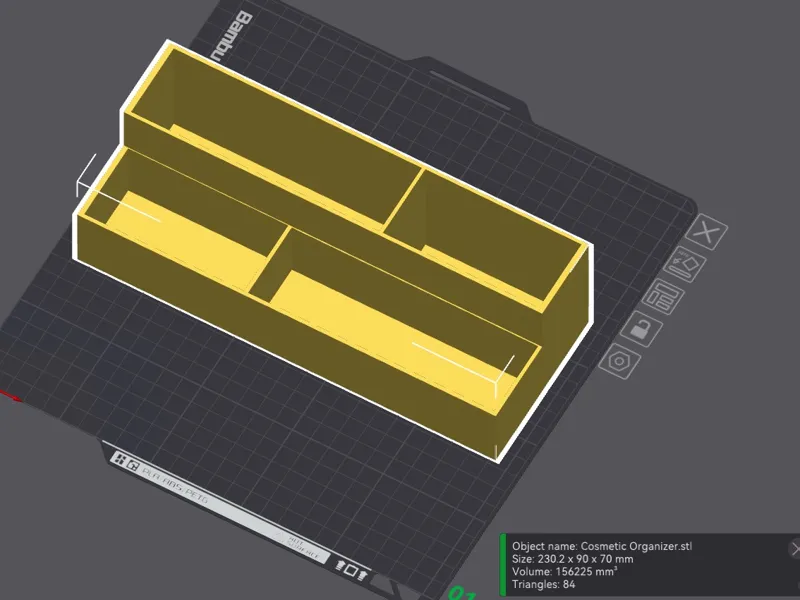Image resolution: width=800 pixels, height=600 pixels.
Task: Click 'Triangles: 84' text
Action: point(543,585)
